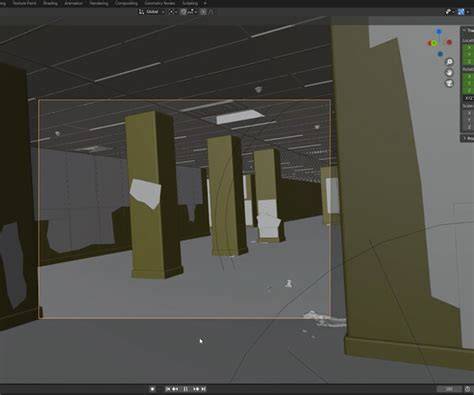
Task: Open the Global transform orientation dropdown
Action: (152, 12)
